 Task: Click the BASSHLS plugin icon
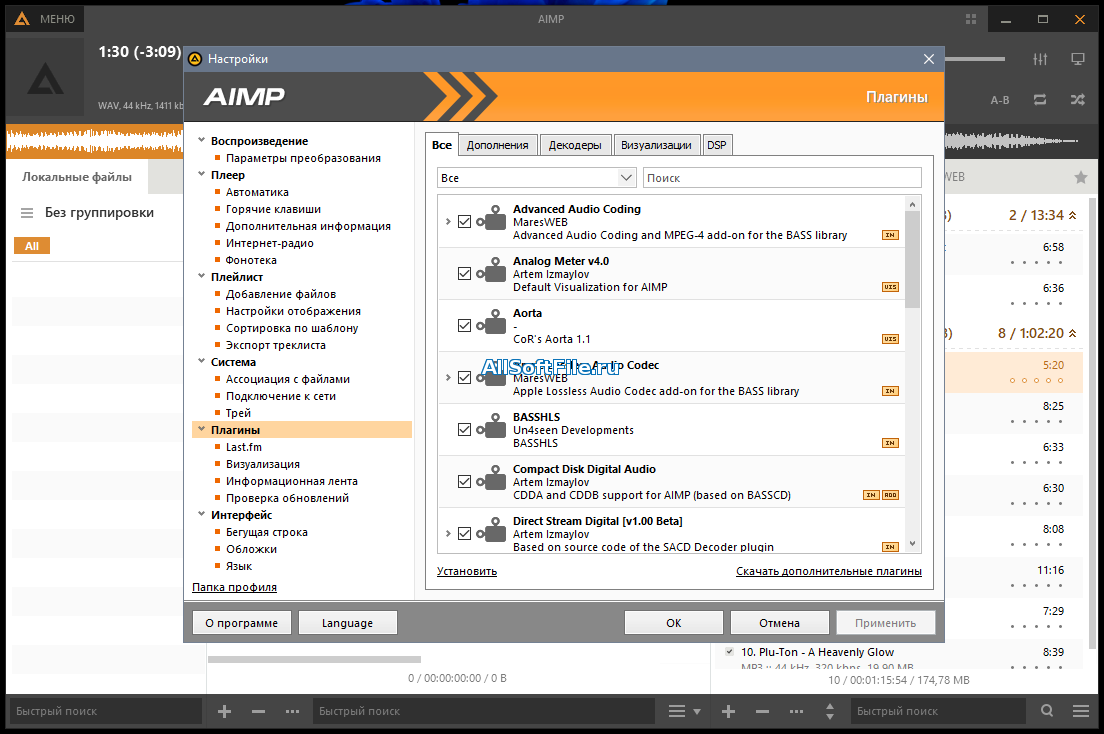coord(491,427)
